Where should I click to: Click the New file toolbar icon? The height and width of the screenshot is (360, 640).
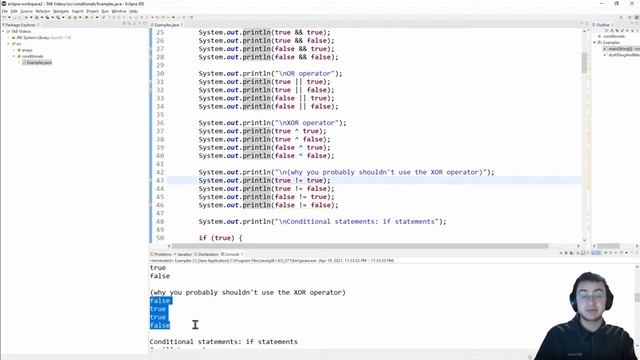pyautogui.click(x=4, y=18)
